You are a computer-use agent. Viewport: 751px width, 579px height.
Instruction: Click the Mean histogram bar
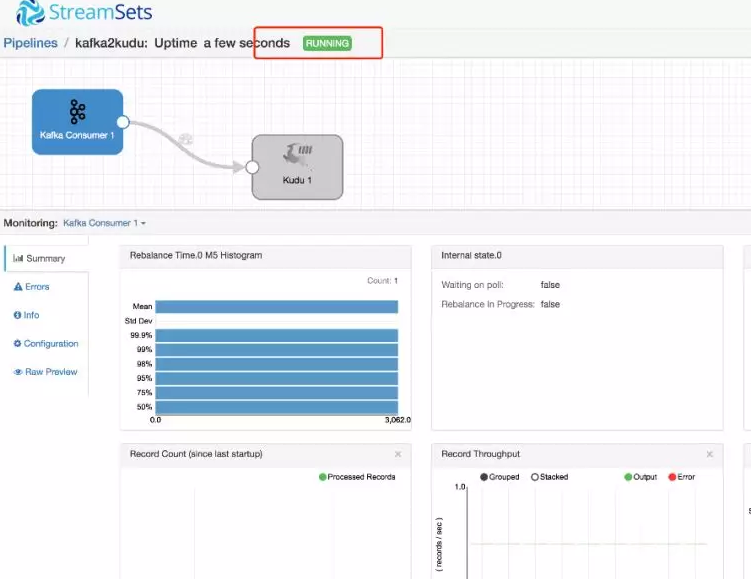[277, 307]
